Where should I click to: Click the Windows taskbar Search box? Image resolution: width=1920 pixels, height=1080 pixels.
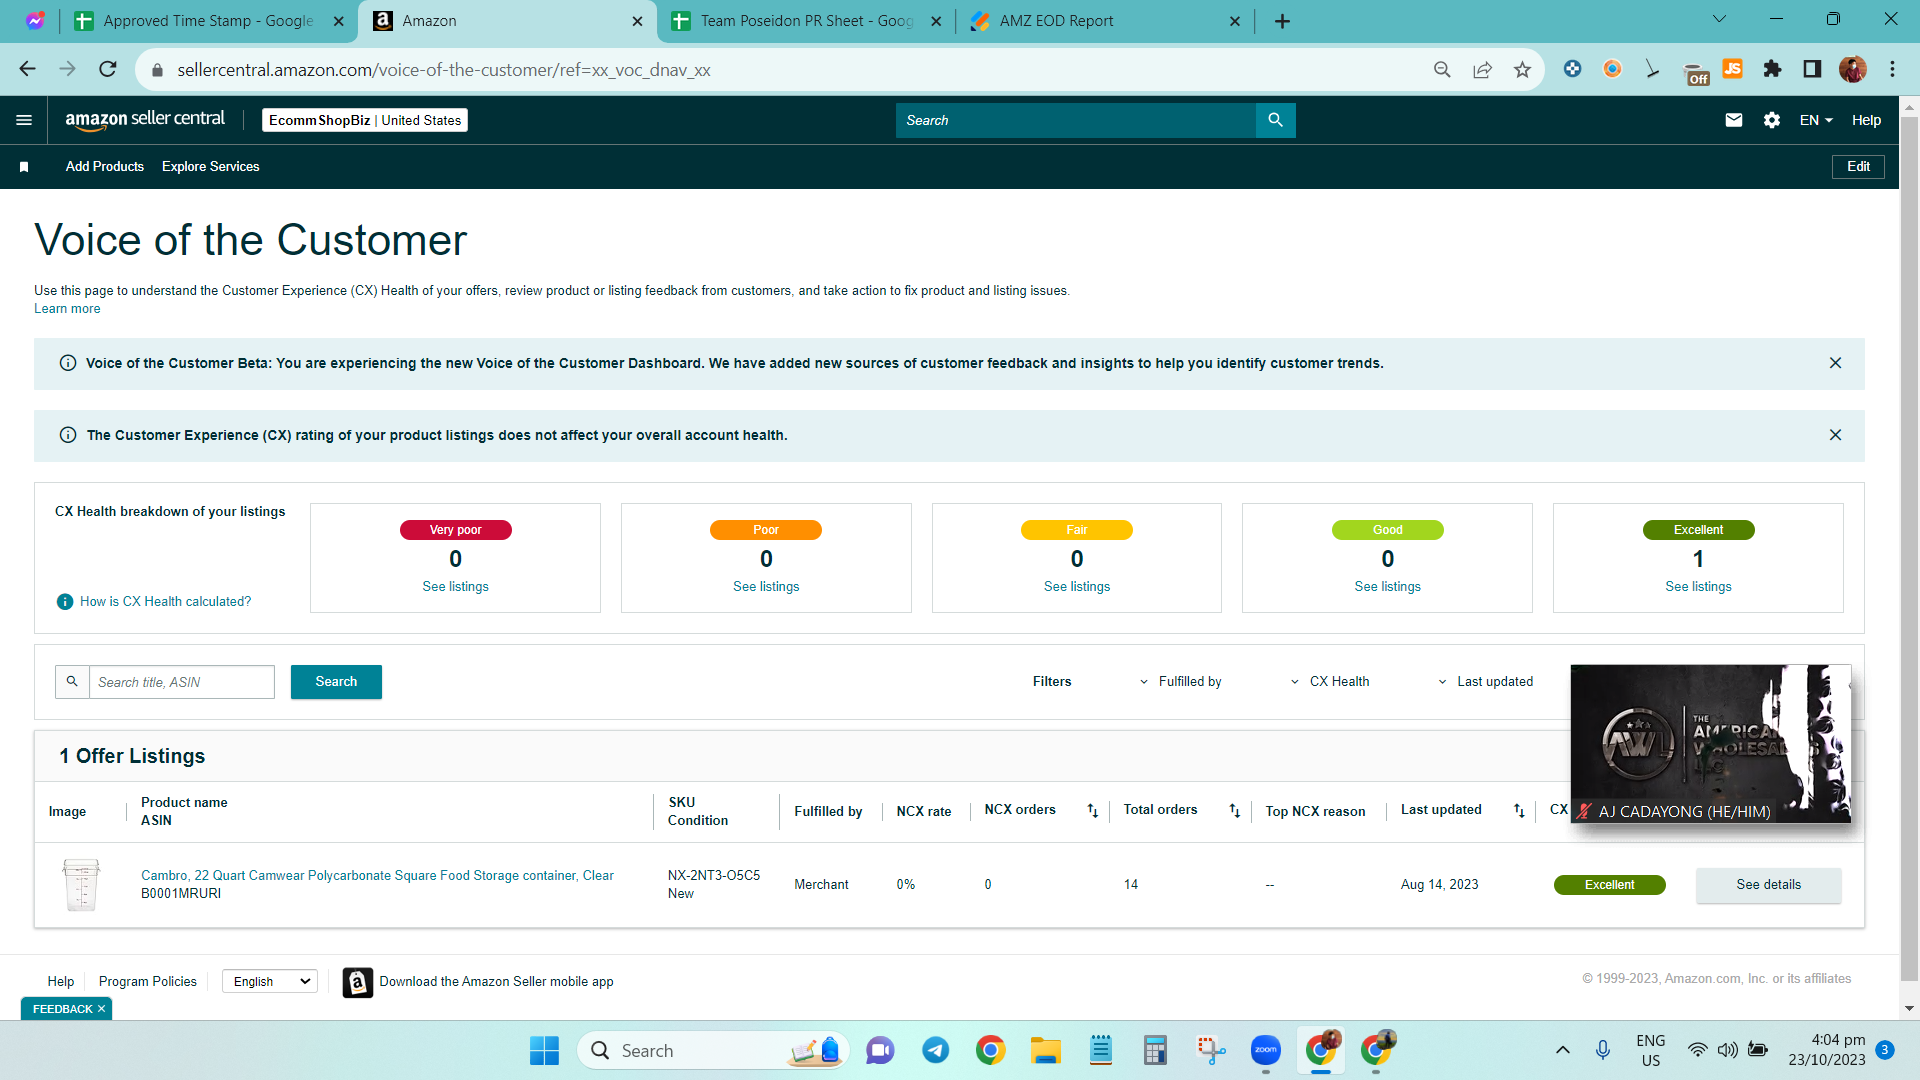(713, 1051)
